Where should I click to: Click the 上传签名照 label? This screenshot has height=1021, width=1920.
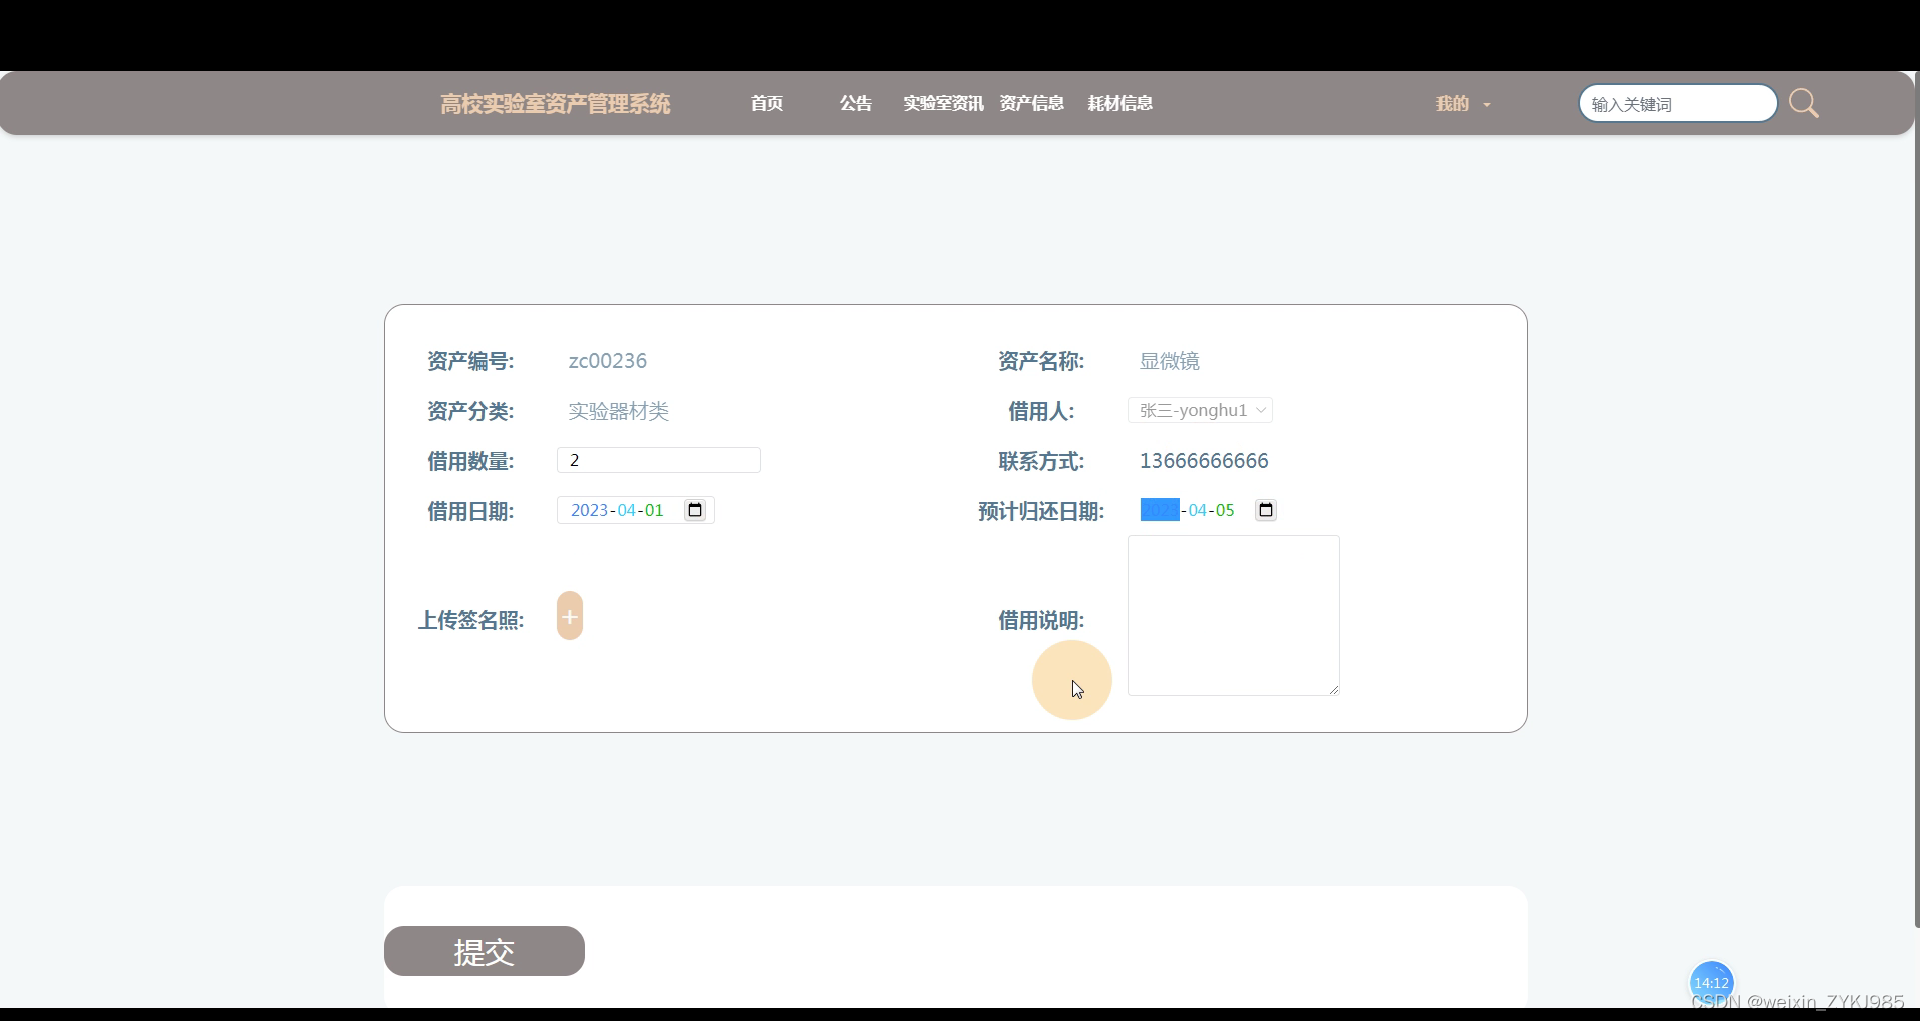[x=471, y=620]
